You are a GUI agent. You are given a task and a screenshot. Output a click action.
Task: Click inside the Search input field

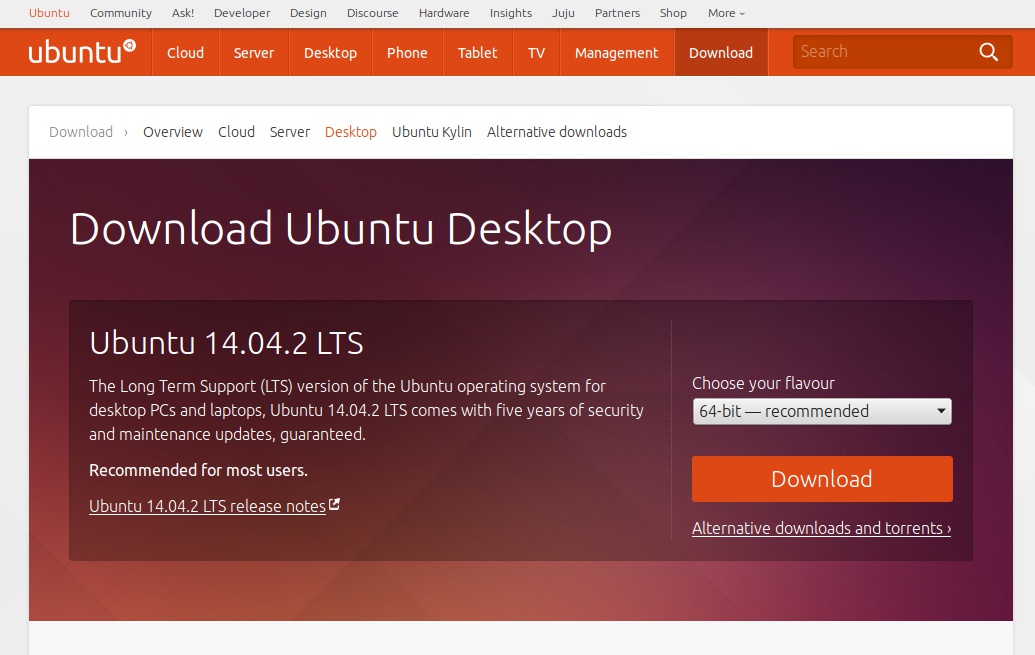880,52
